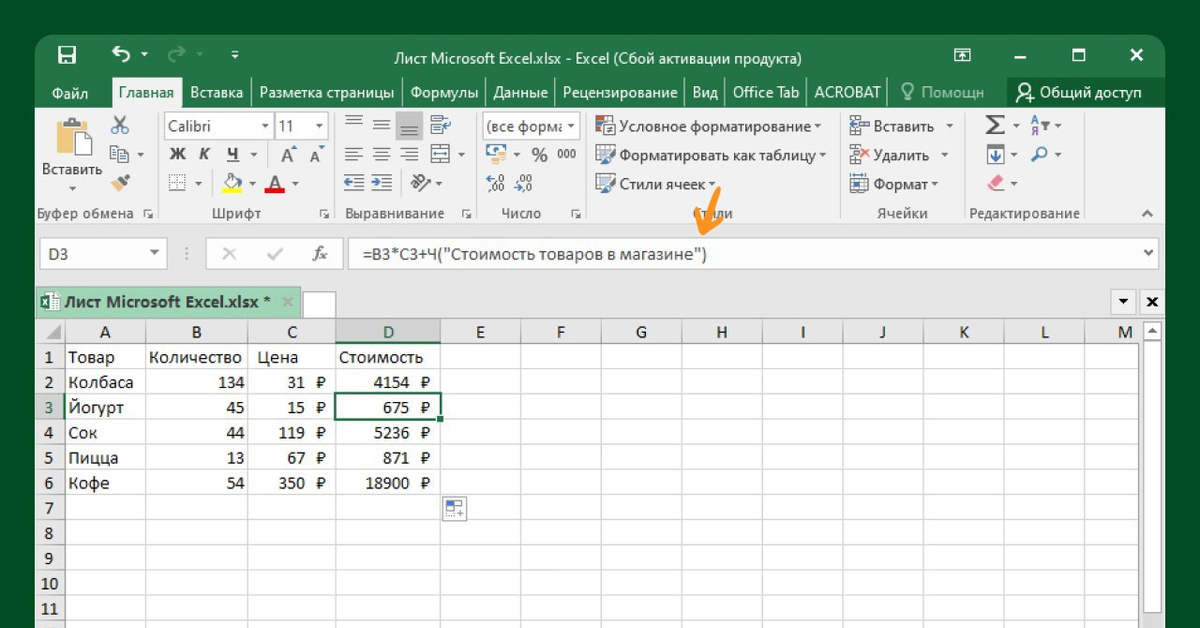Toggle the bottom vertical alignment button
The height and width of the screenshot is (628, 1200).
point(409,125)
